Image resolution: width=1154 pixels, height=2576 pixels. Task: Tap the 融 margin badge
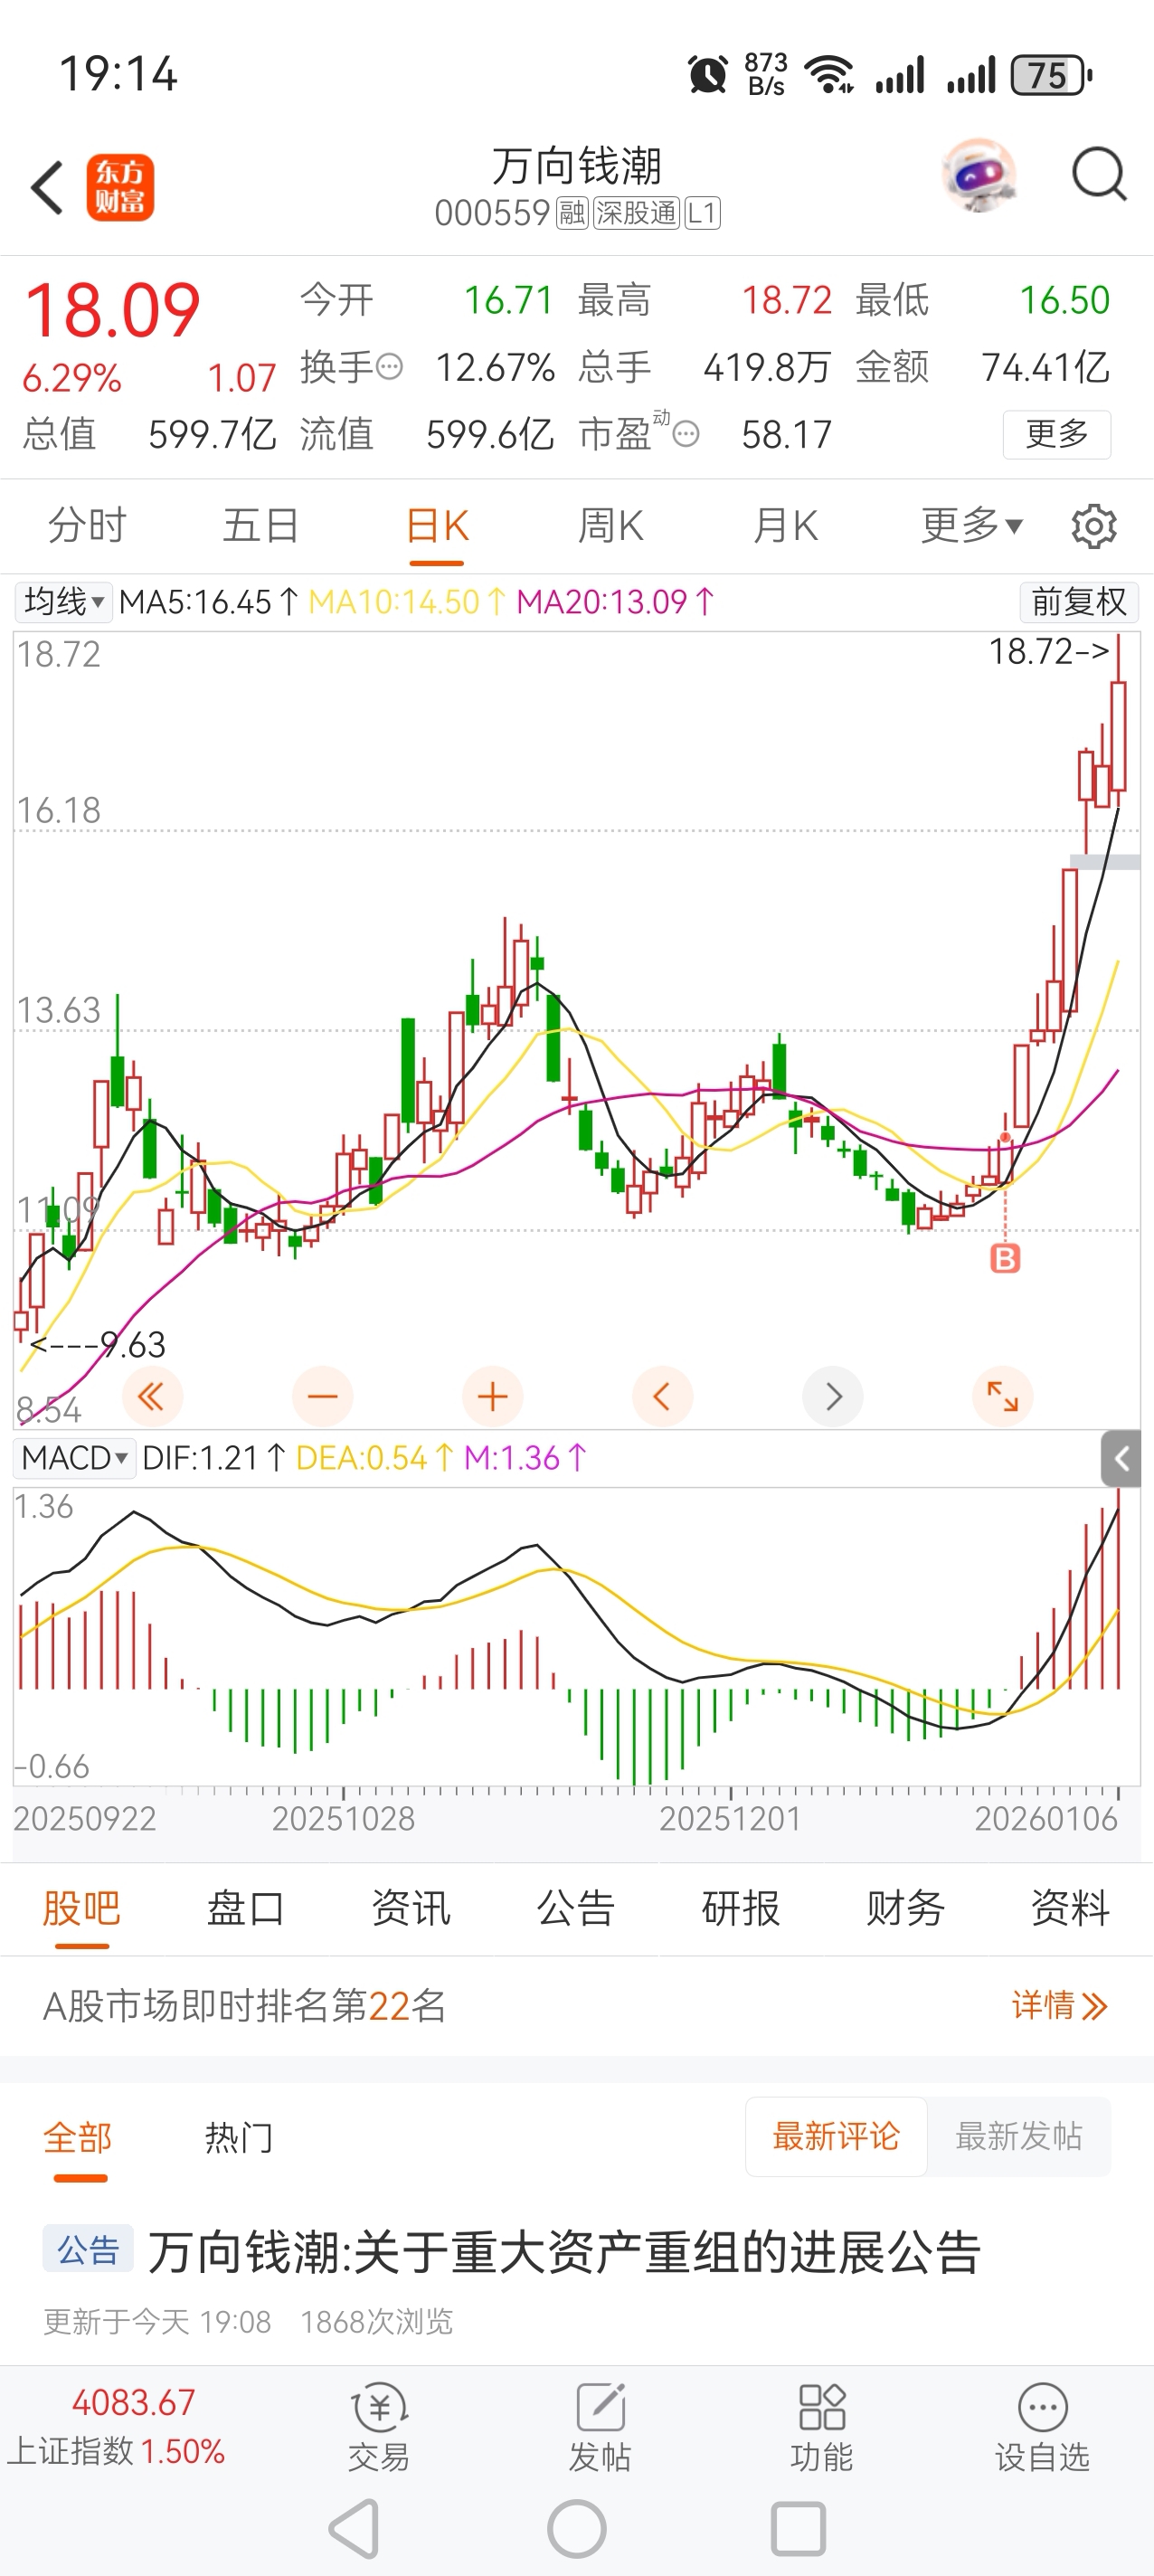572,213
